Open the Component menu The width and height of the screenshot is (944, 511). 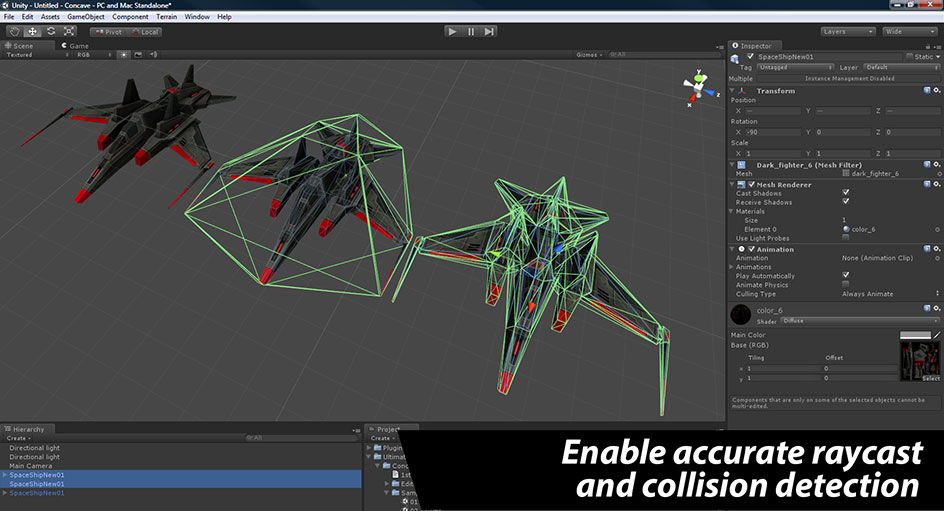coord(130,17)
